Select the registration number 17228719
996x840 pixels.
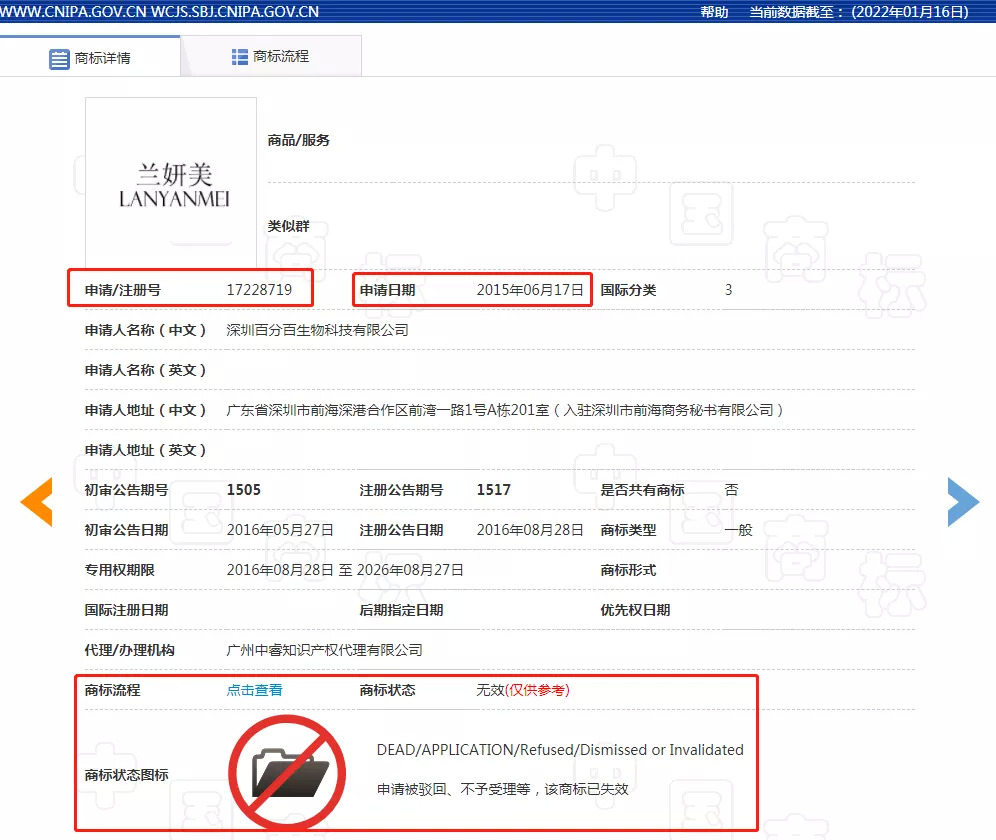259,290
